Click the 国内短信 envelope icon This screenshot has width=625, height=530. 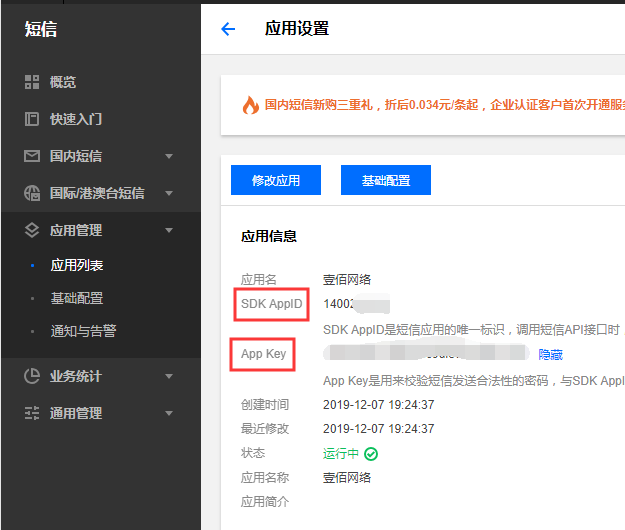pyautogui.click(x=32, y=156)
